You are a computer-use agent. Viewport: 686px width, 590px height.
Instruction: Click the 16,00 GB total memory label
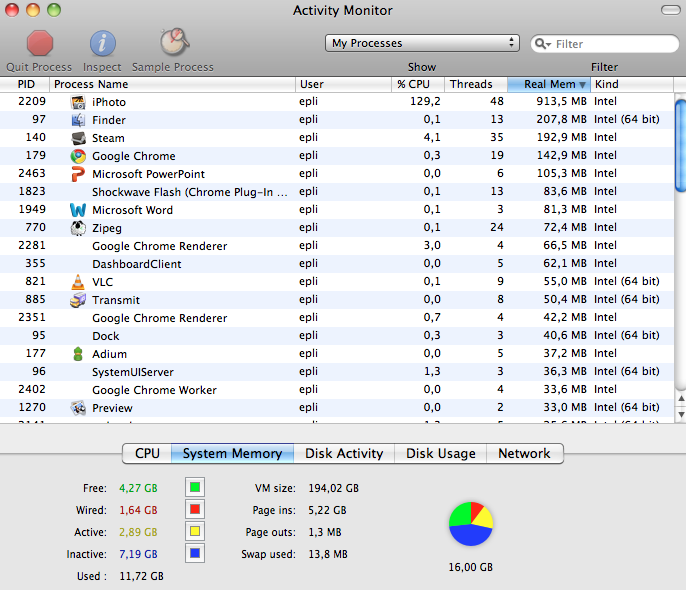pos(471,567)
